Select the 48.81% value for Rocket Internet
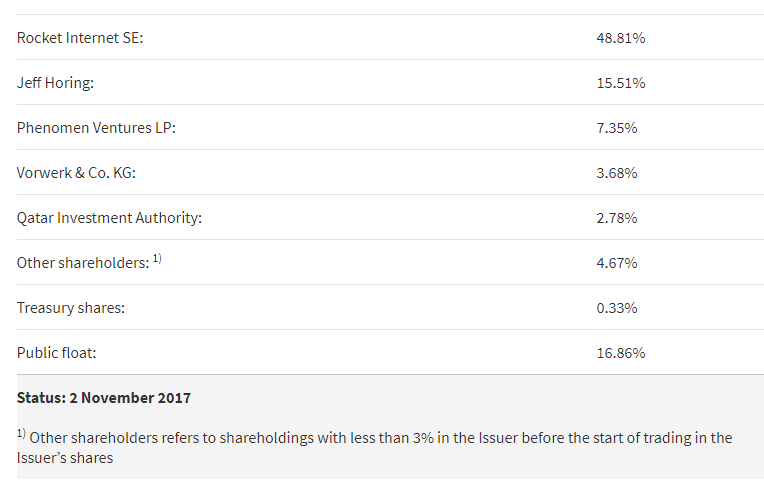This screenshot has width=764, height=502. (x=620, y=38)
